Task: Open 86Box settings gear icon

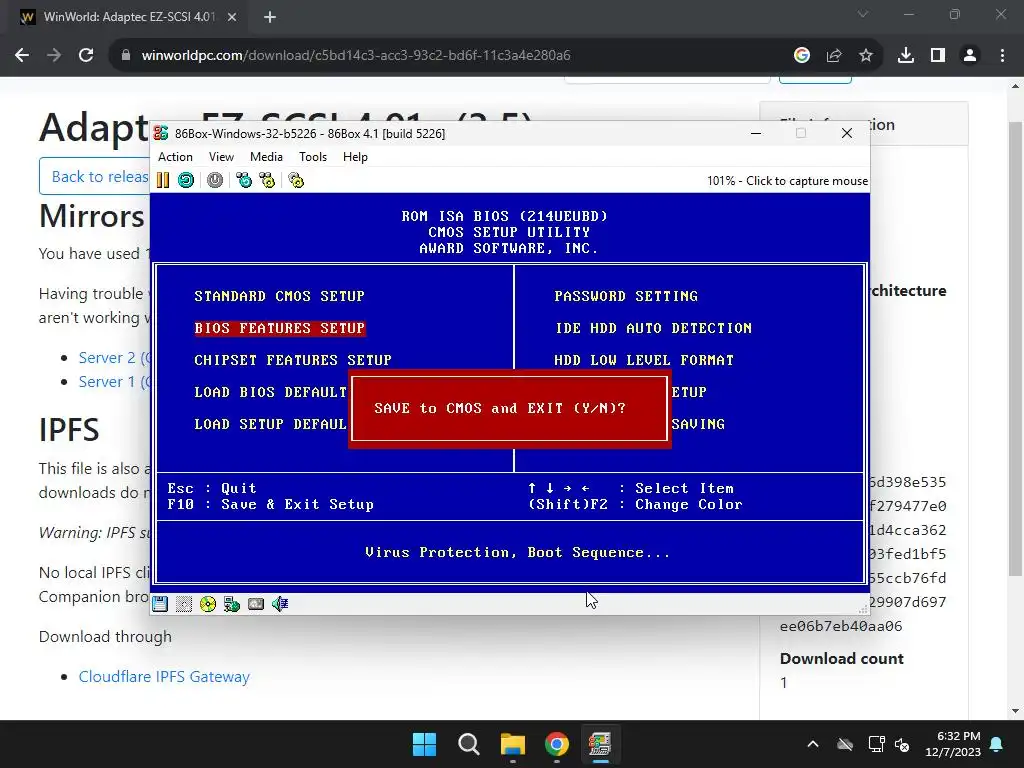Action: (x=296, y=180)
